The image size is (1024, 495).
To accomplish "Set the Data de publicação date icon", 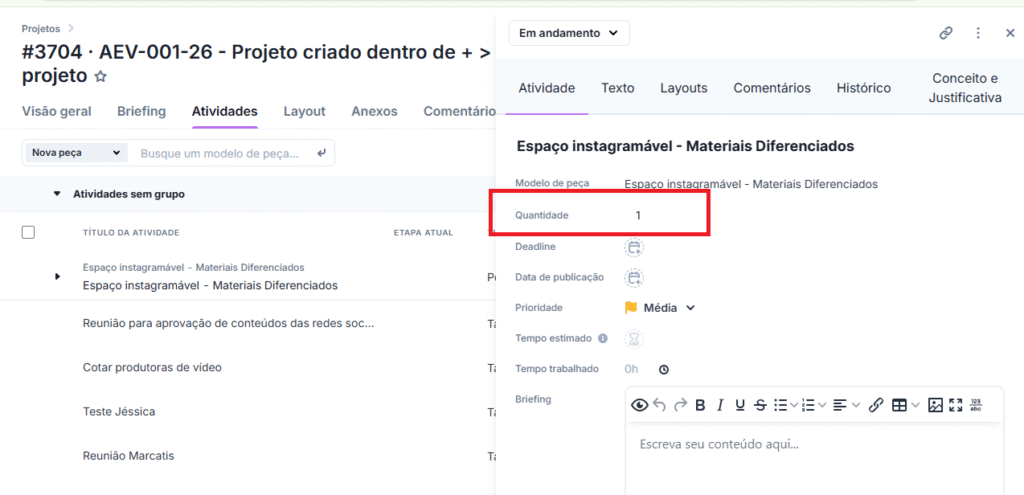I will tap(634, 278).
